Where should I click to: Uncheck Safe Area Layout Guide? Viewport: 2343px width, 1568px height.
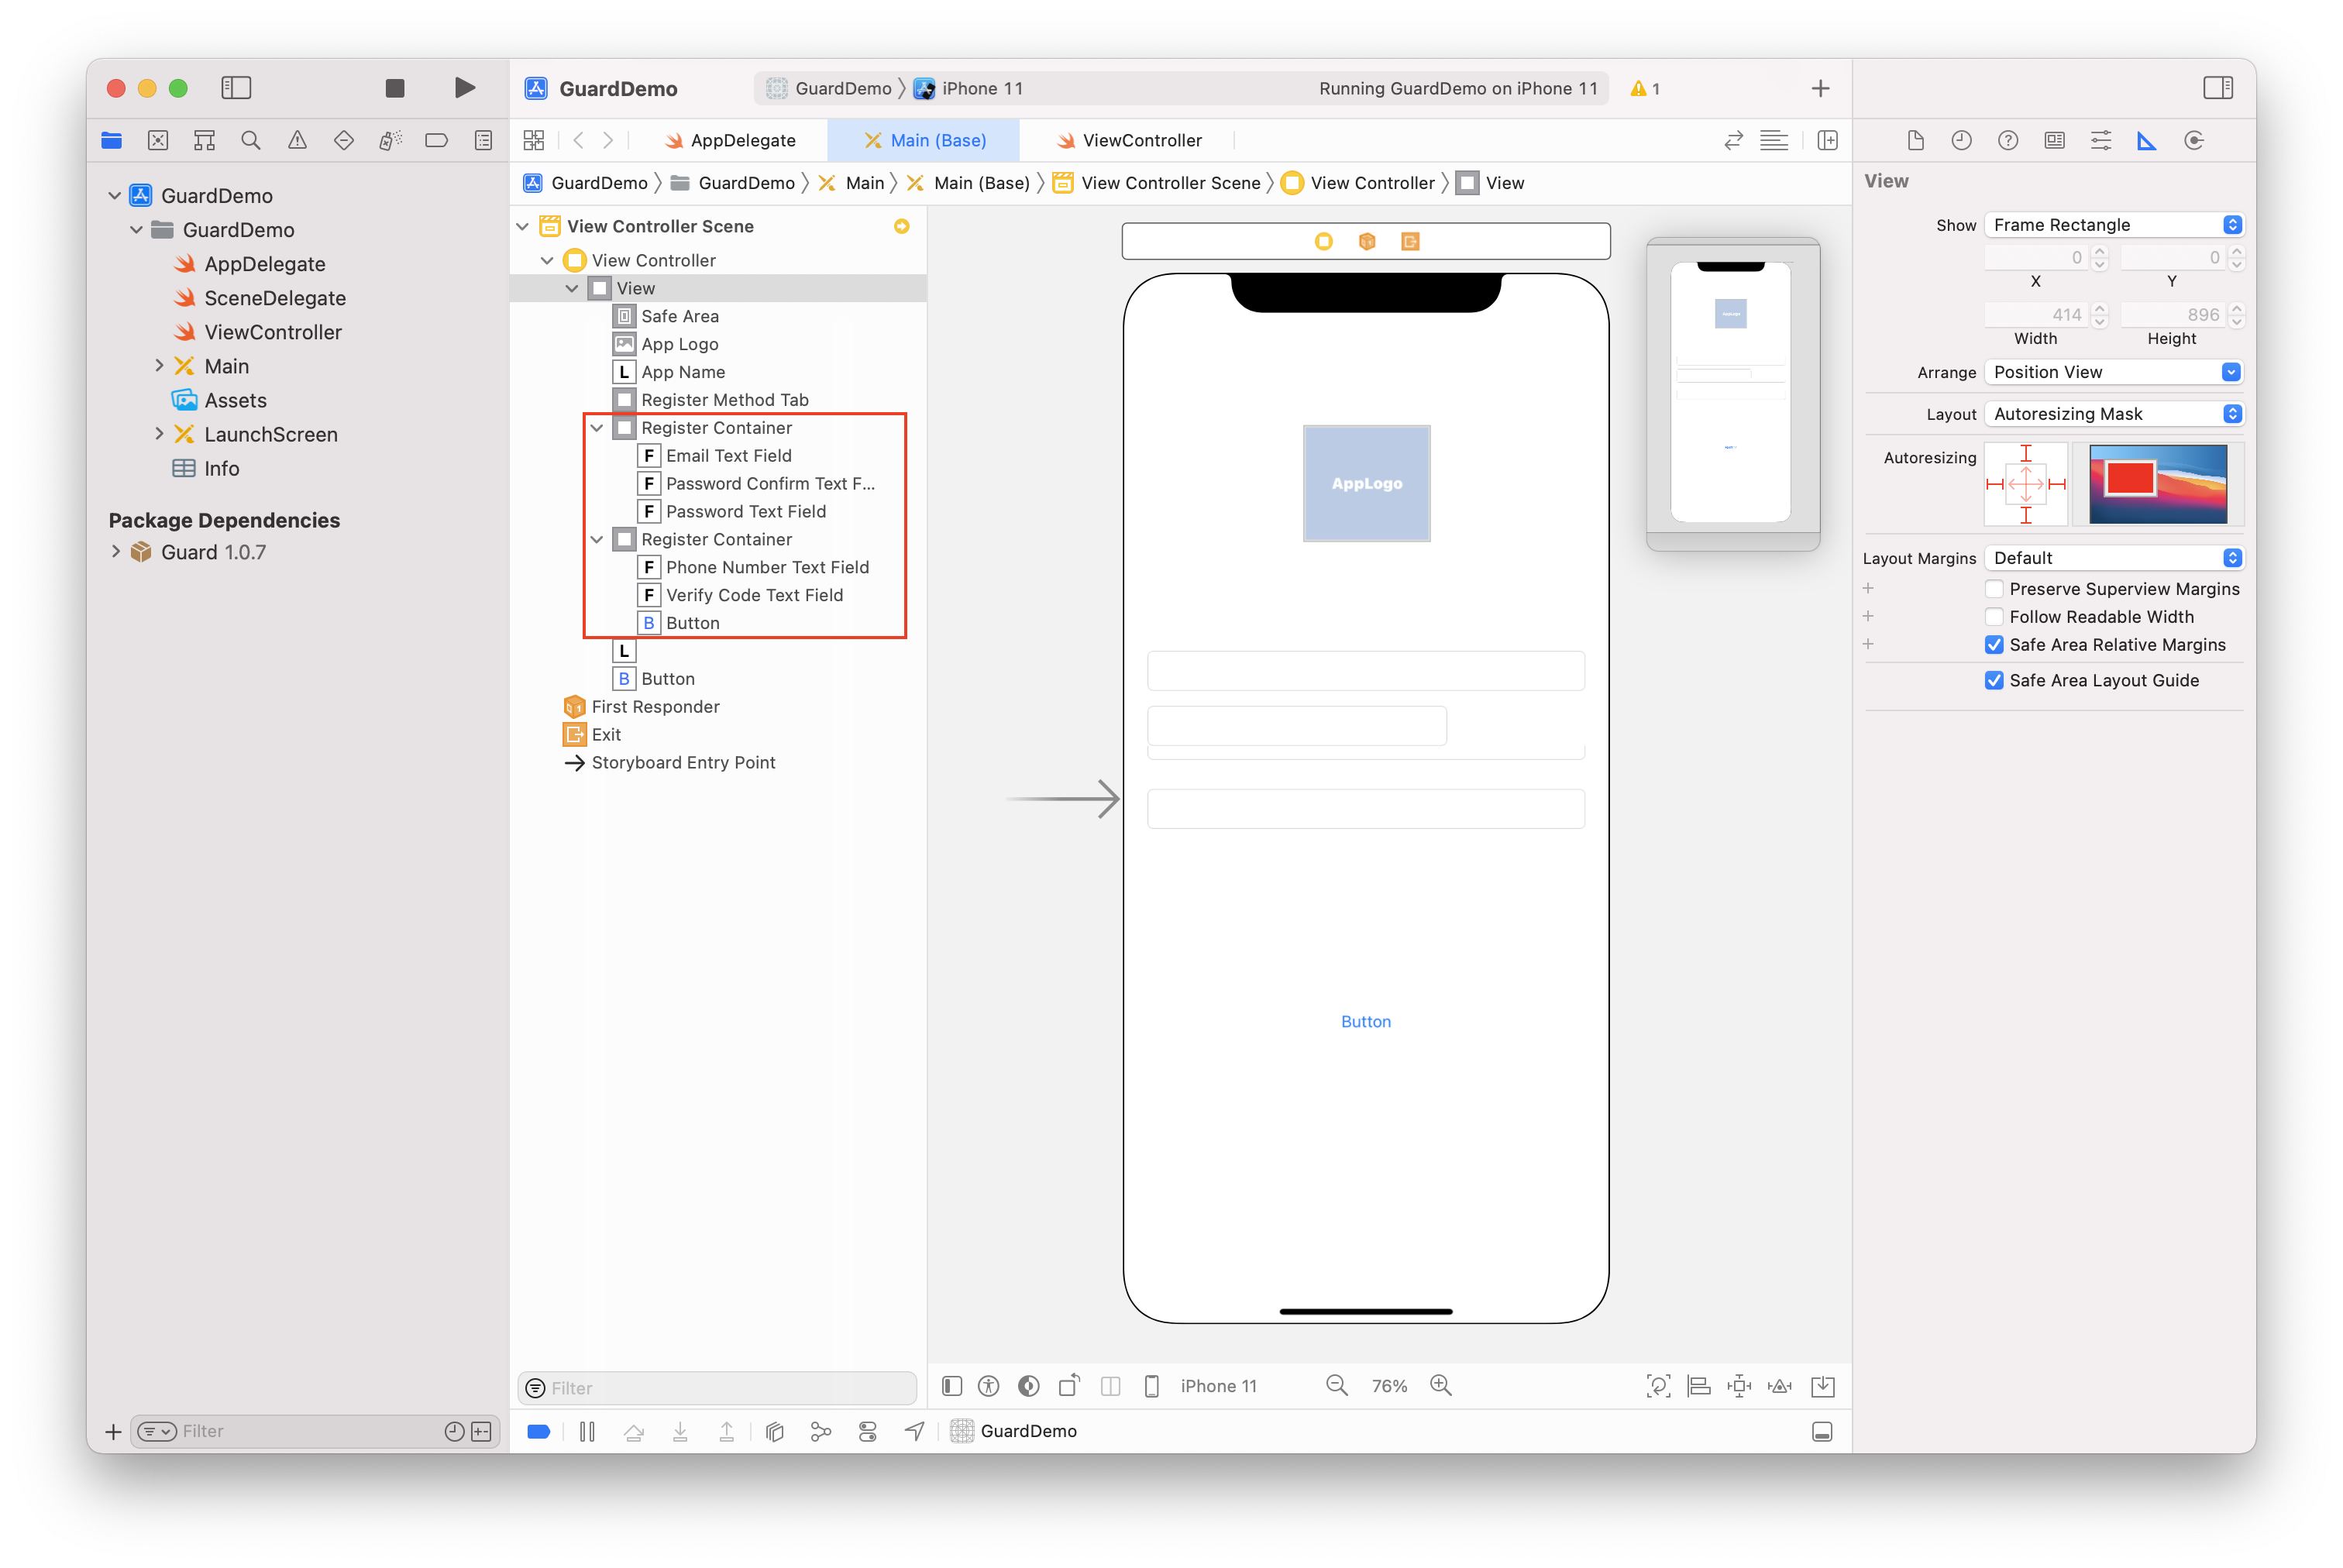[x=1993, y=680]
